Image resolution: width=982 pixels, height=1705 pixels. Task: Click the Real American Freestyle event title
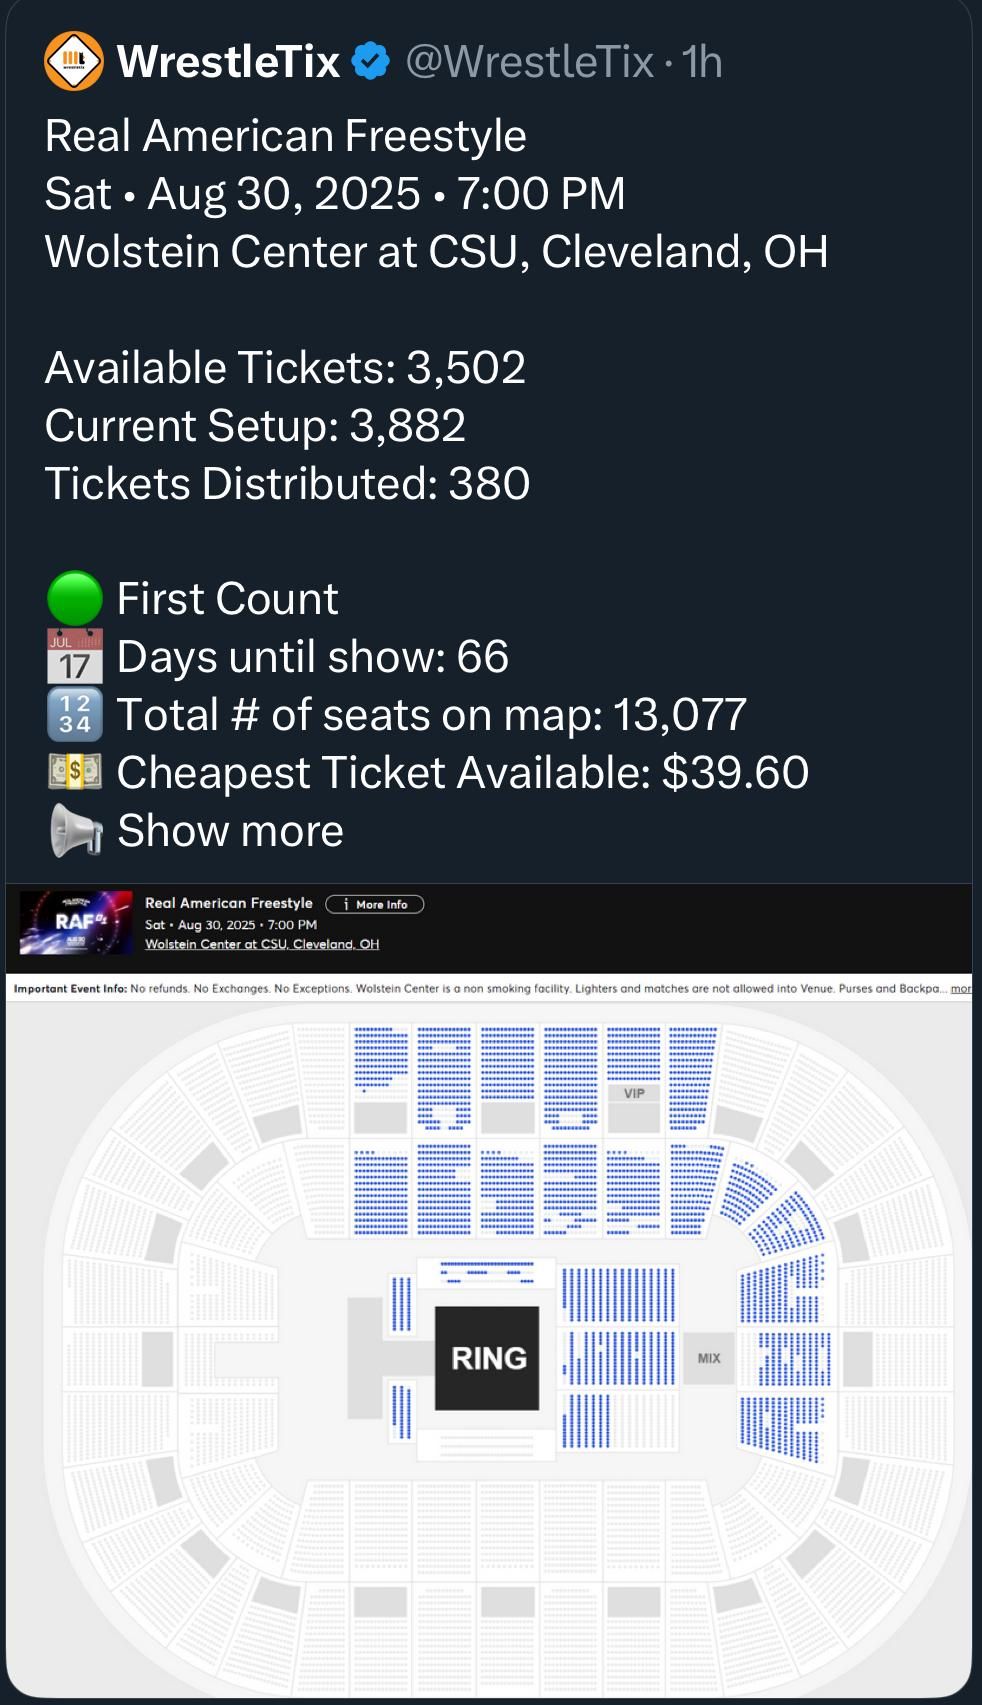229,903
